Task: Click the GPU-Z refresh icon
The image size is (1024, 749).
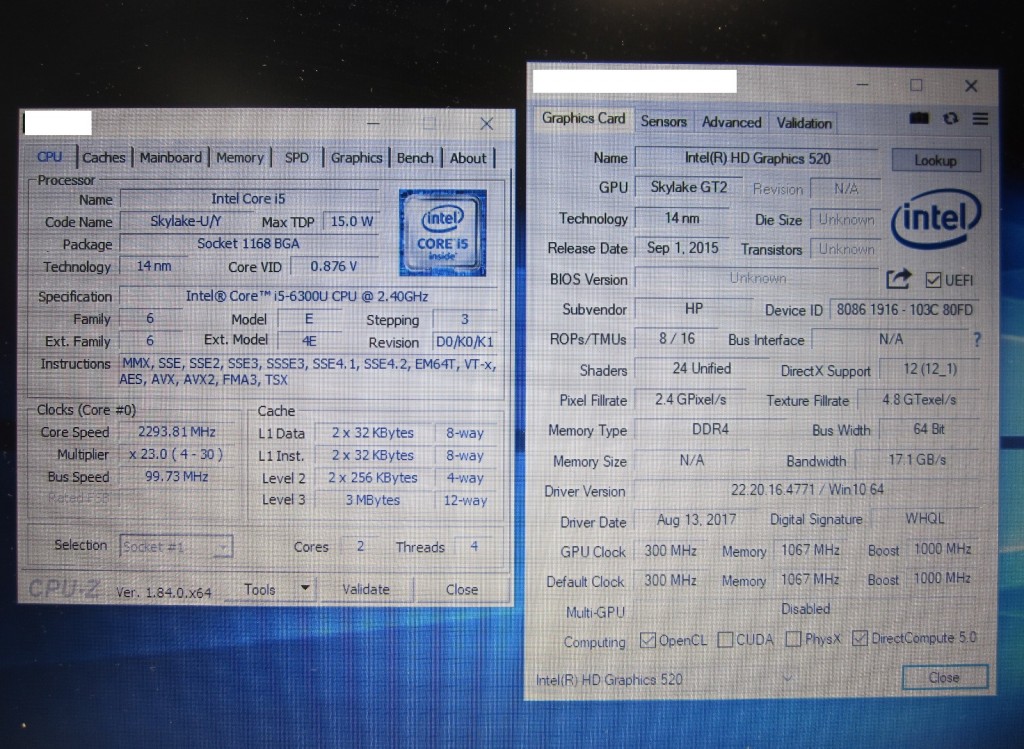Action: [950, 118]
